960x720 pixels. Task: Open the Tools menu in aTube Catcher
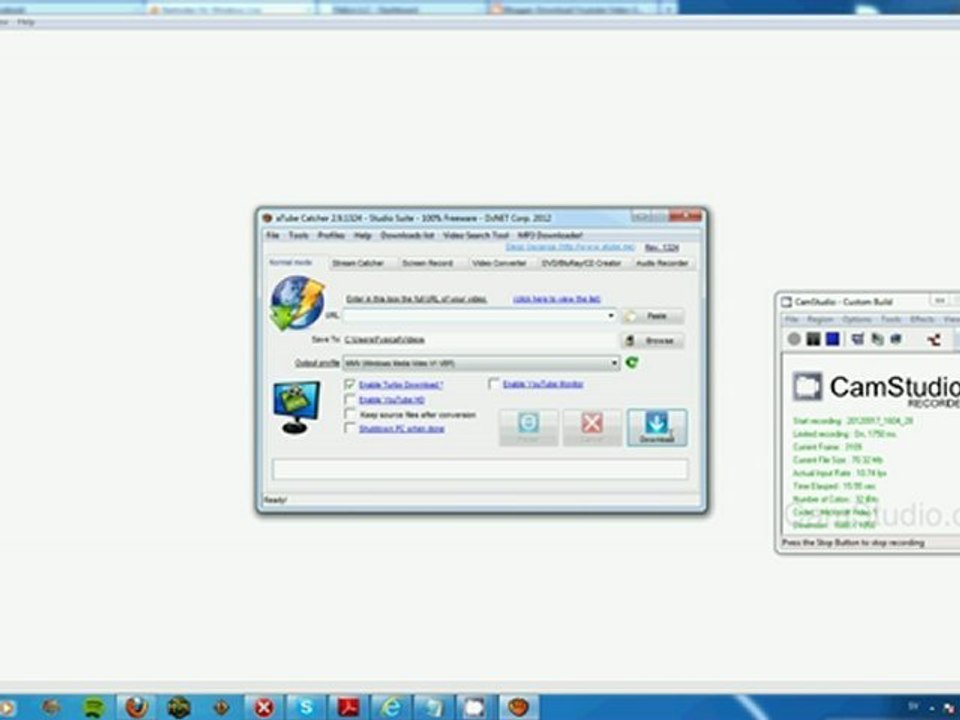click(x=298, y=235)
